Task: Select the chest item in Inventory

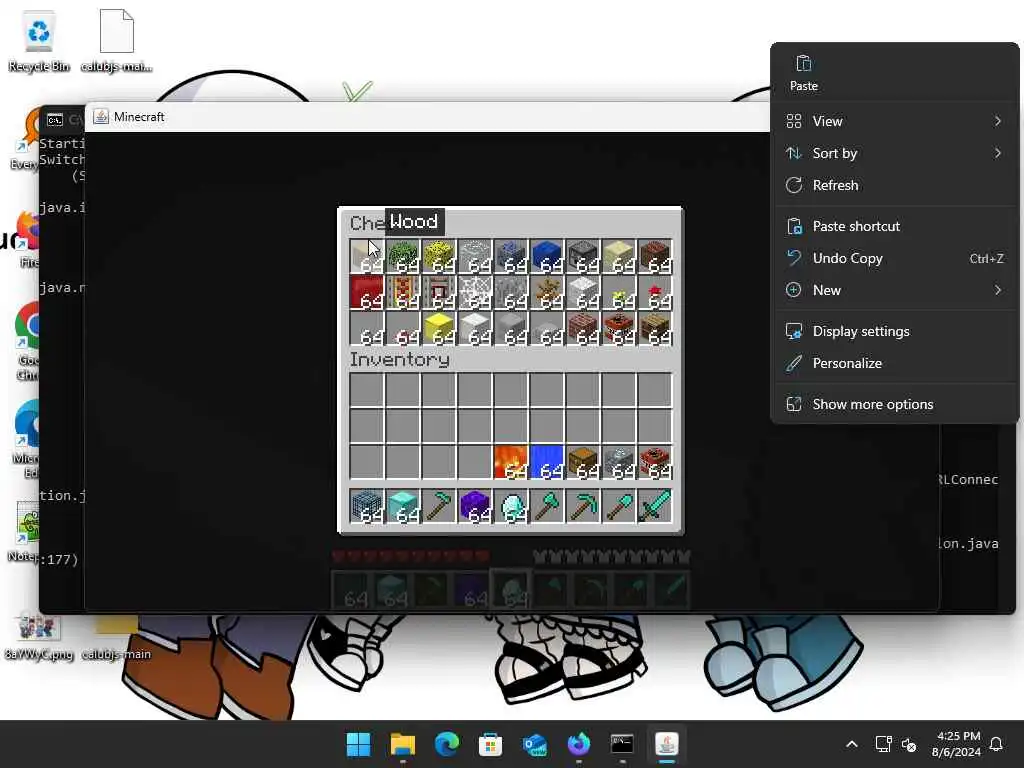Action: point(582,462)
